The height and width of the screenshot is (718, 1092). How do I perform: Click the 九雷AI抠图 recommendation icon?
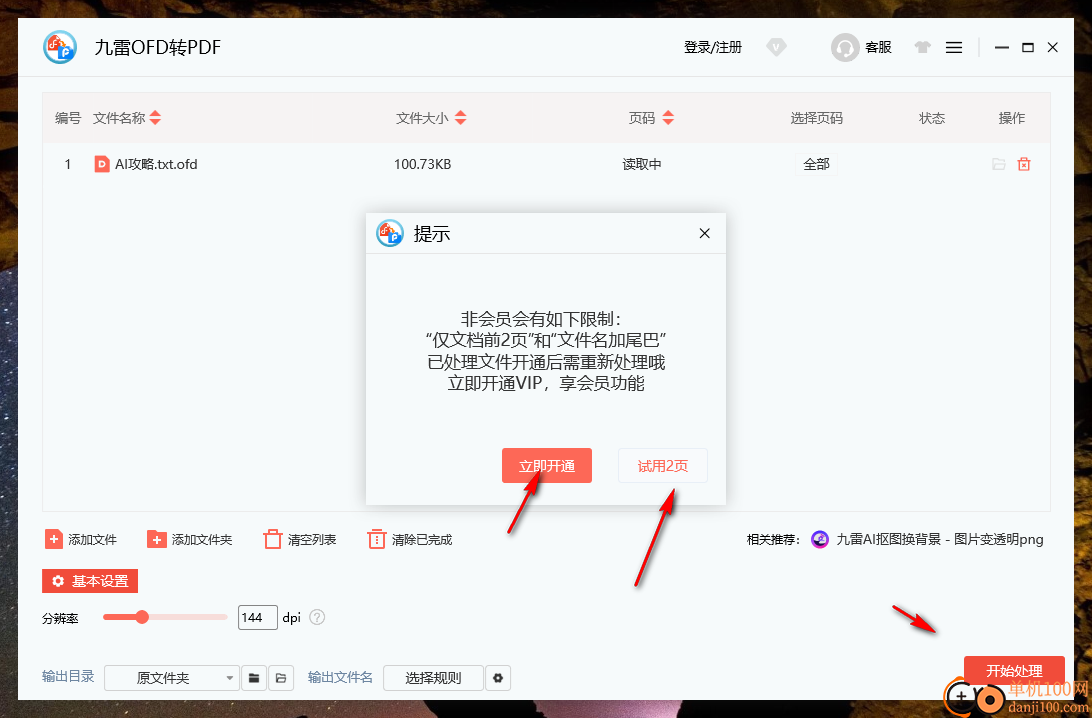click(x=820, y=539)
